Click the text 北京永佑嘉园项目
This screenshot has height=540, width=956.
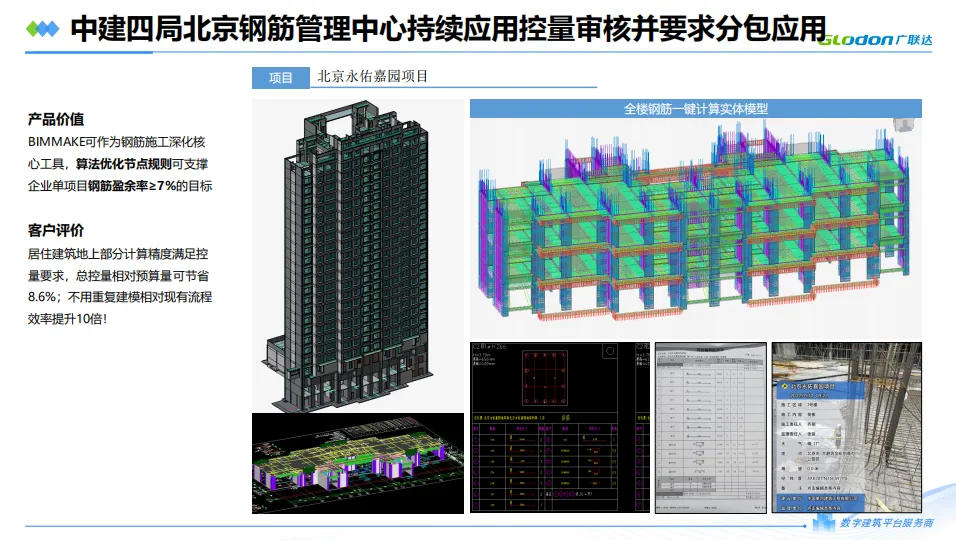[x=373, y=76]
